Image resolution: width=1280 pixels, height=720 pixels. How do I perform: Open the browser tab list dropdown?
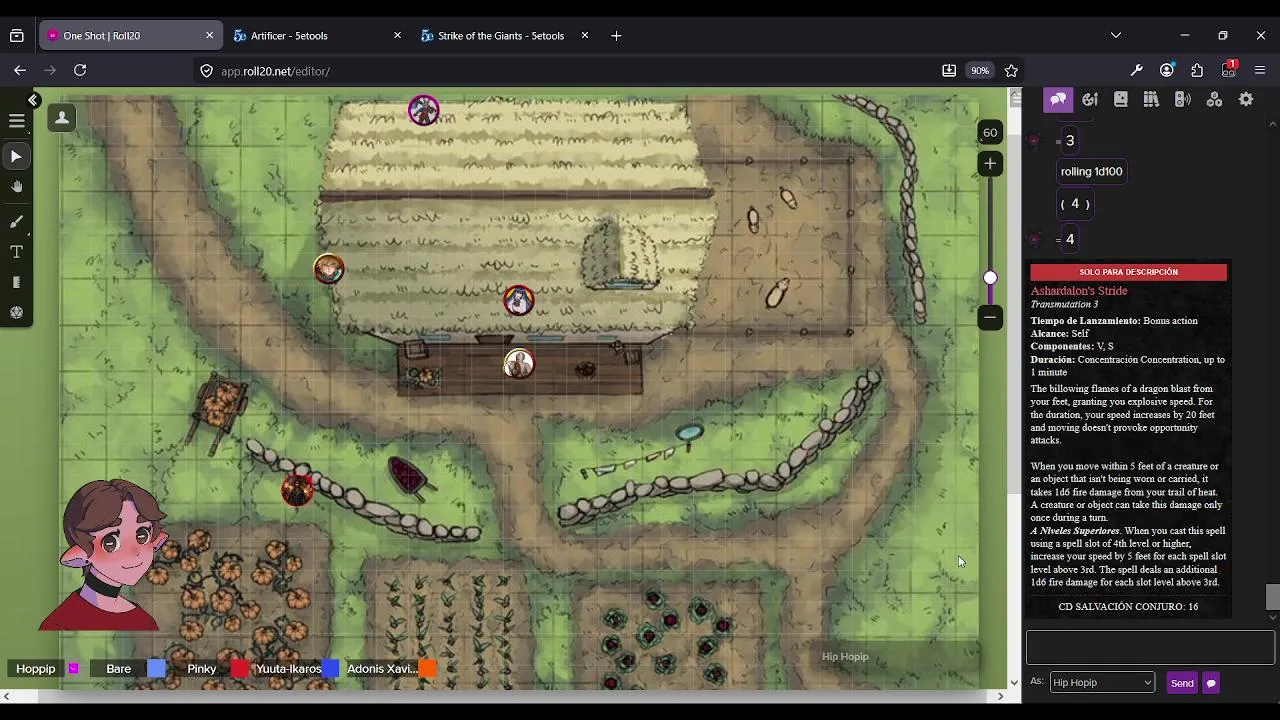tap(1116, 36)
